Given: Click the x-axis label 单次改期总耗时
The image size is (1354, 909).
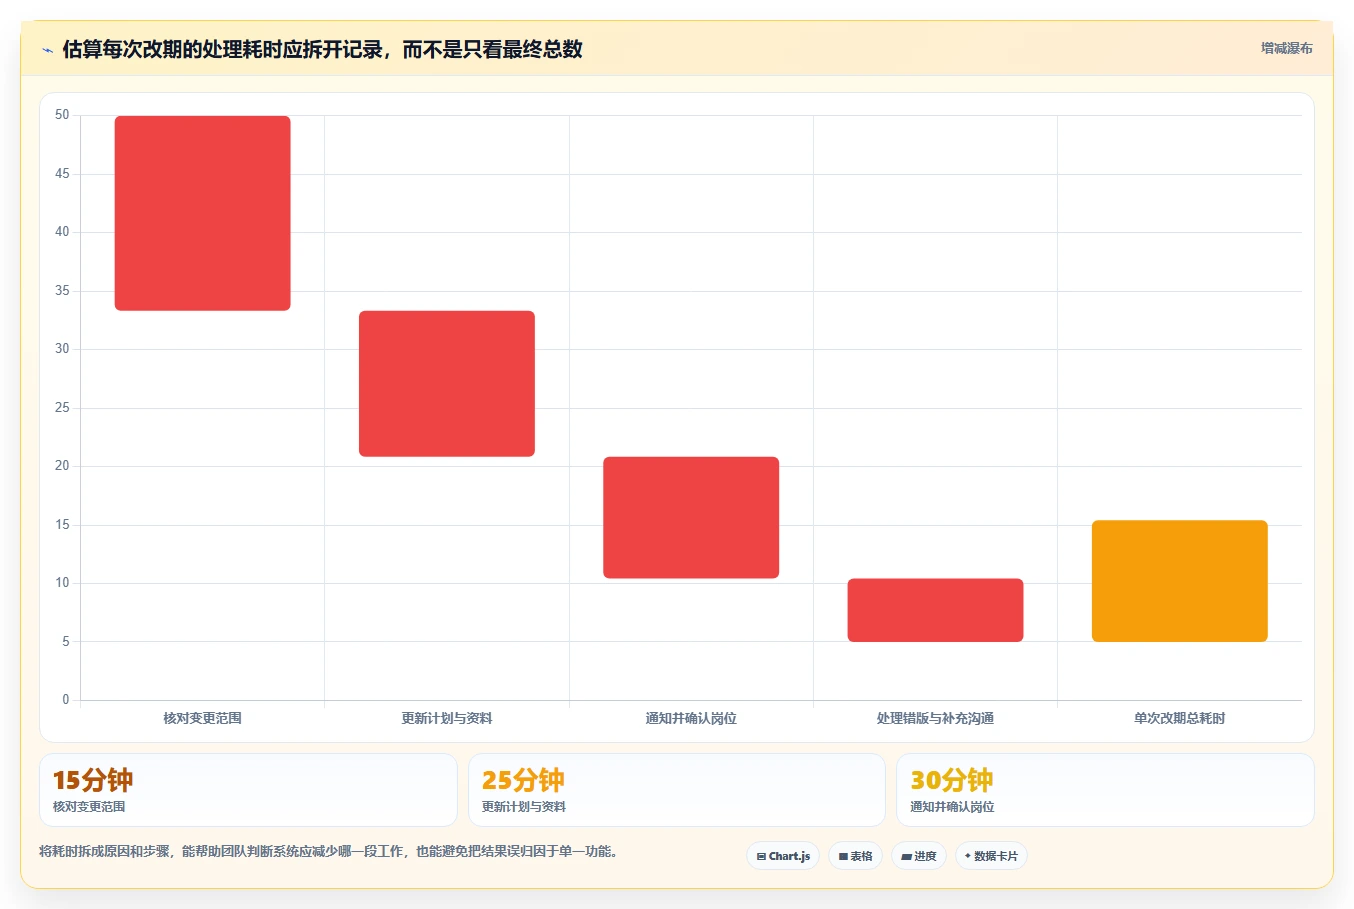Looking at the screenshot, I should tap(1180, 718).
